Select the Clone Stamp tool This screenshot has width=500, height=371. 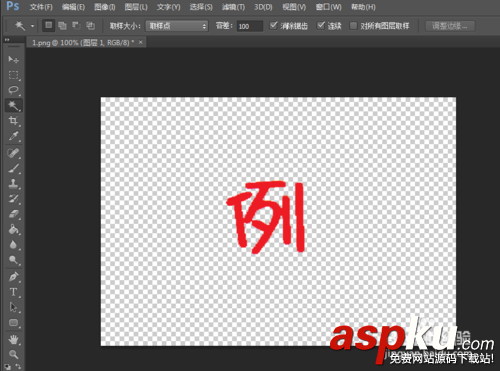pyautogui.click(x=13, y=183)
